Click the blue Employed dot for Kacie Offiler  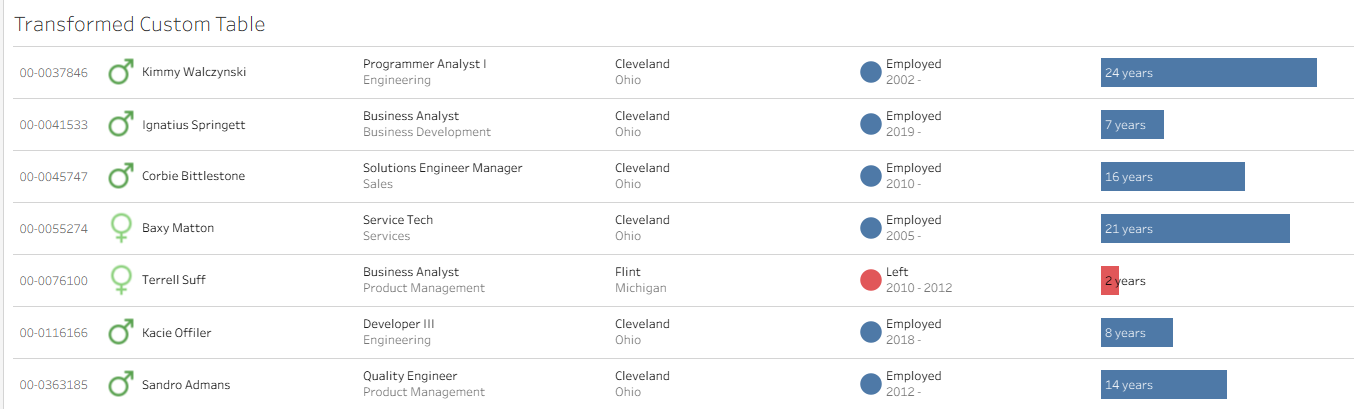(871, 332)
